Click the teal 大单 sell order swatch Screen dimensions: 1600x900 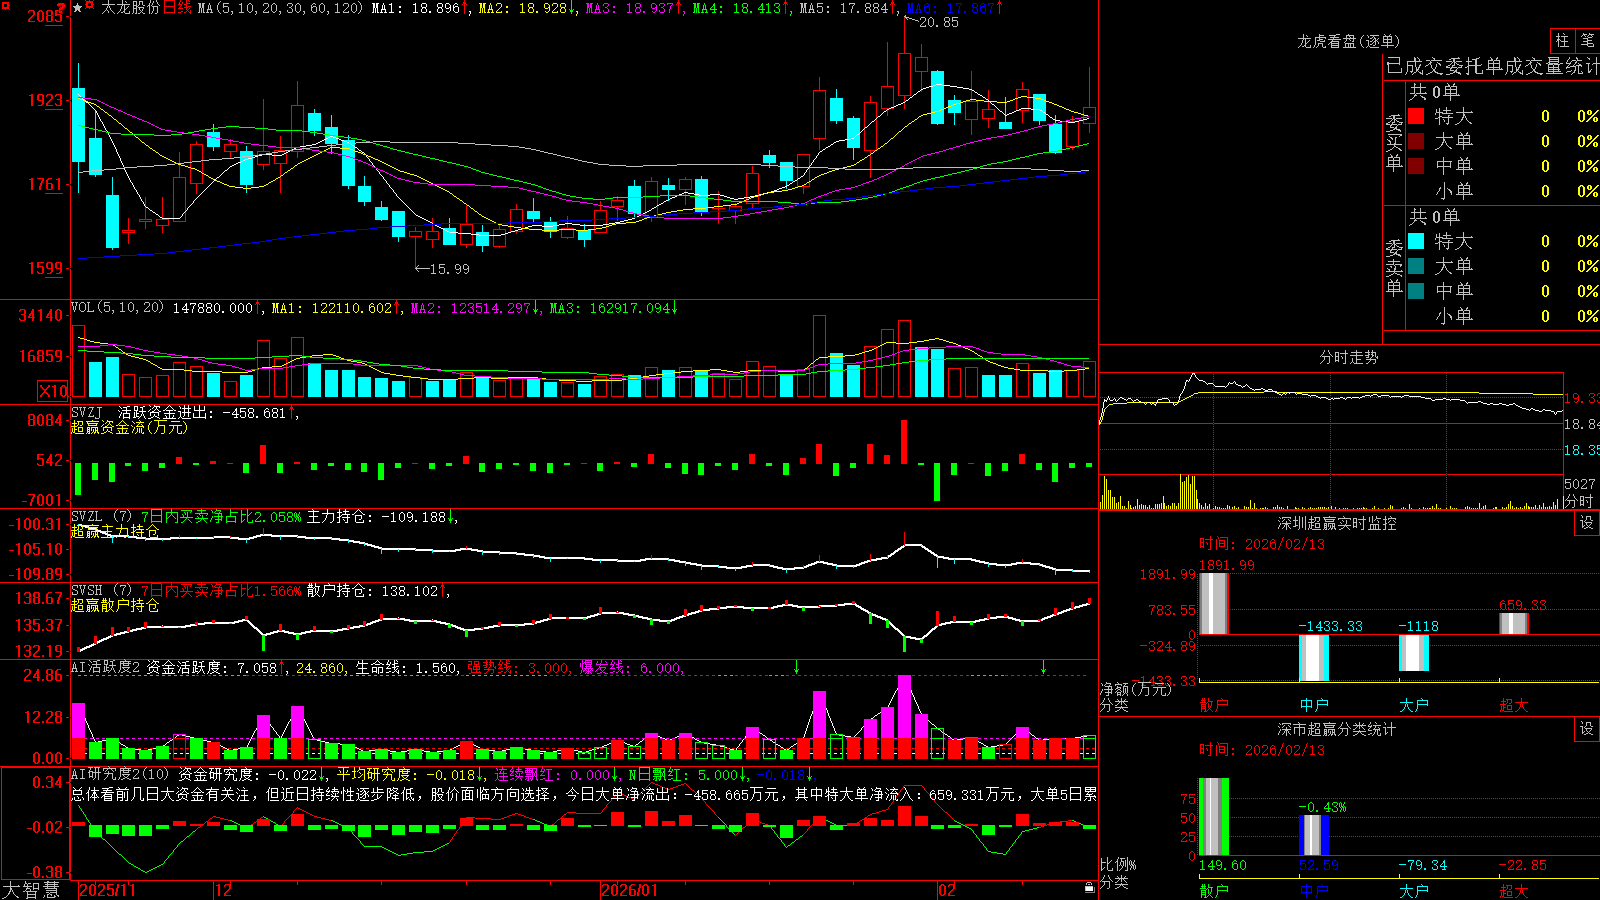coord(1416,266)
